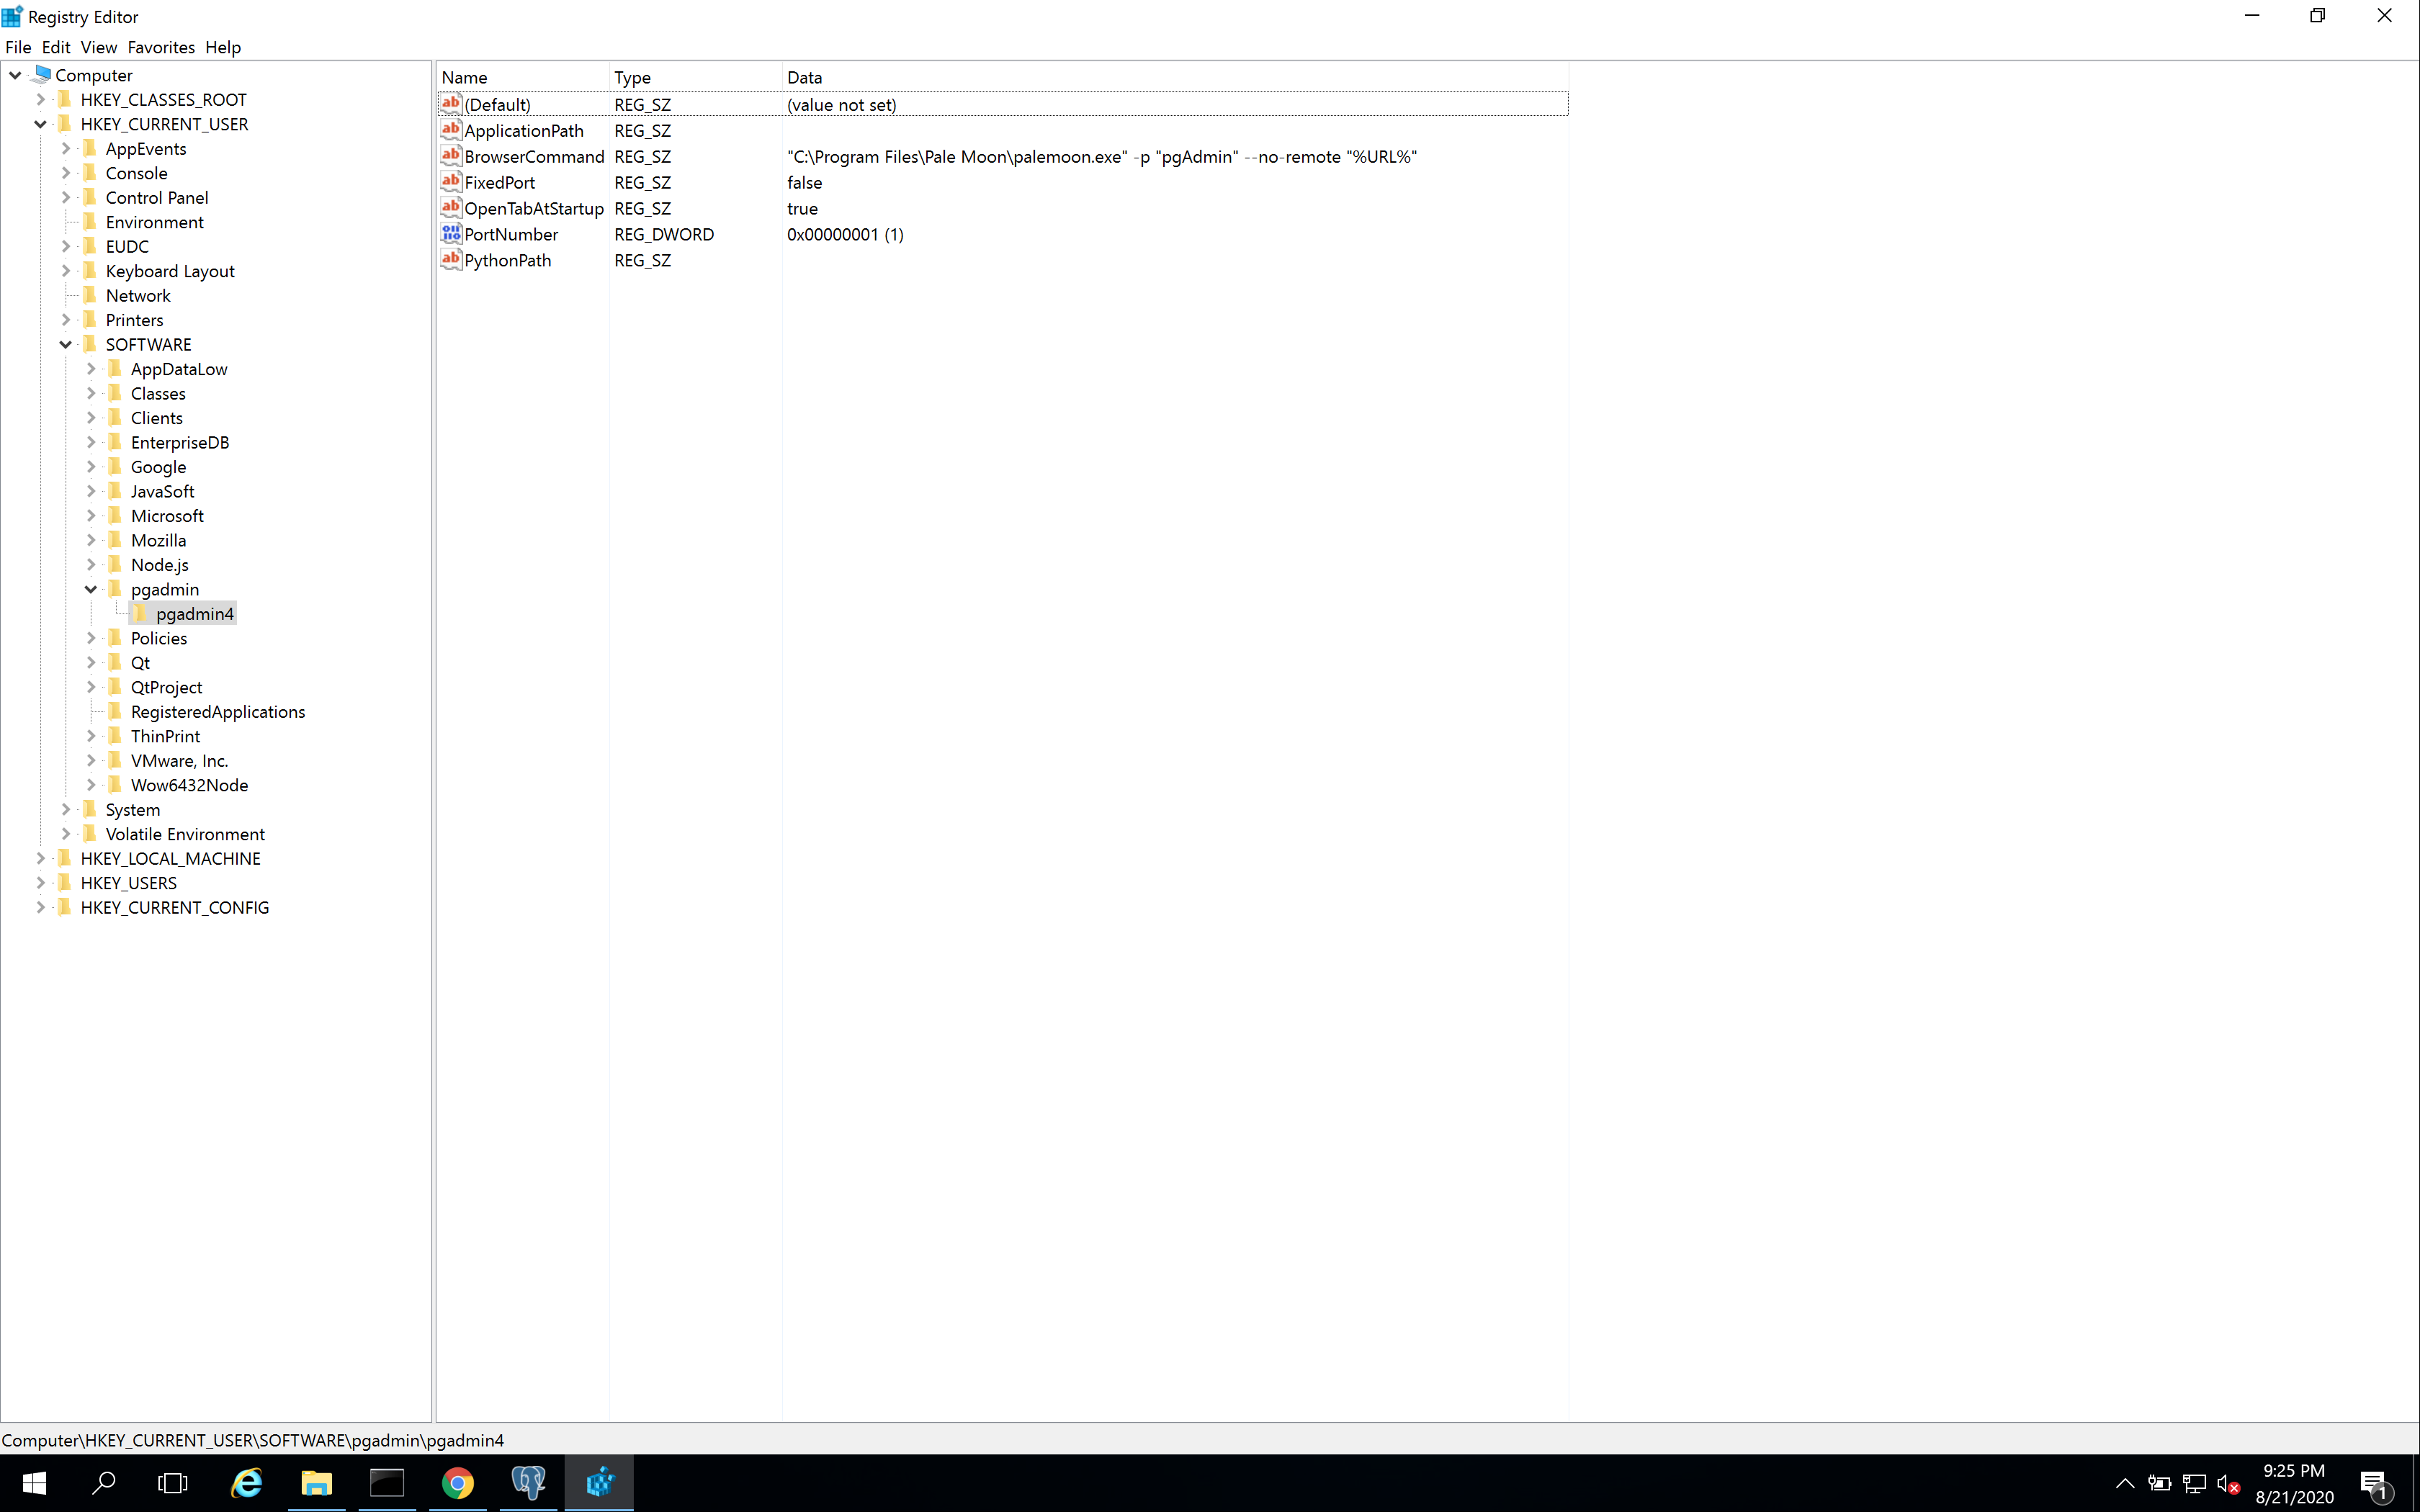Open the File menu
Screen dimensions: 2420x1512
18,47
